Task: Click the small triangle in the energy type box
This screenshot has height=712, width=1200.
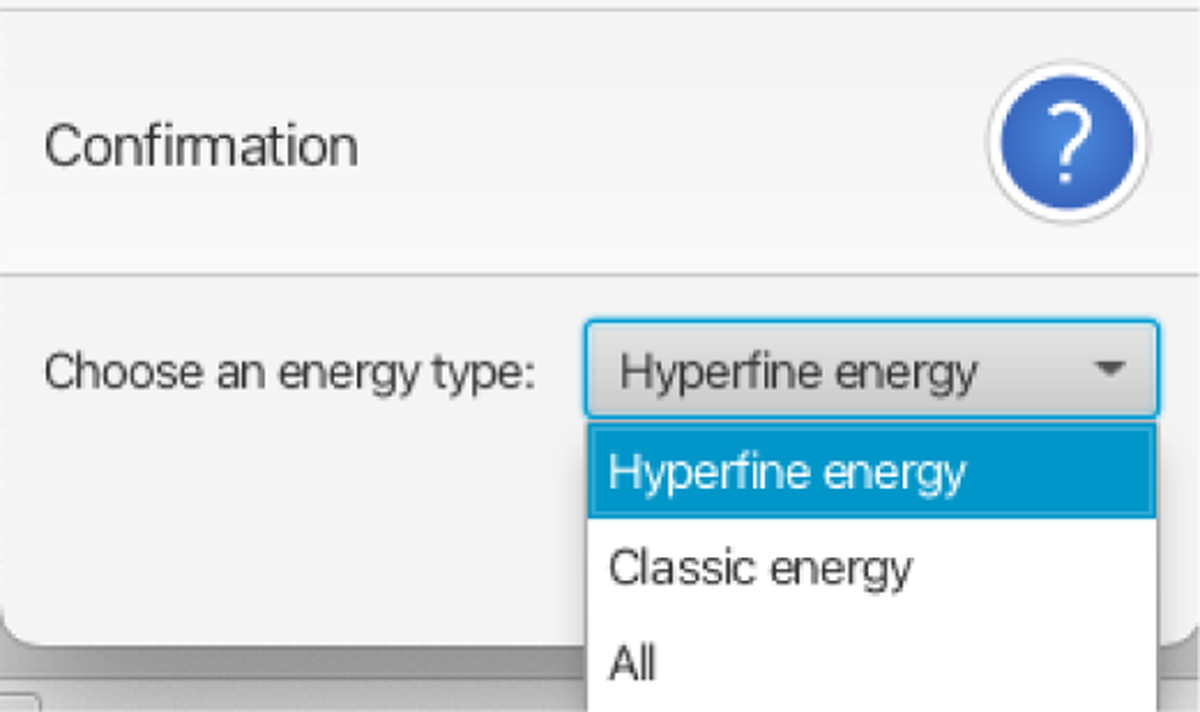Action: [x=1107, y=369]
